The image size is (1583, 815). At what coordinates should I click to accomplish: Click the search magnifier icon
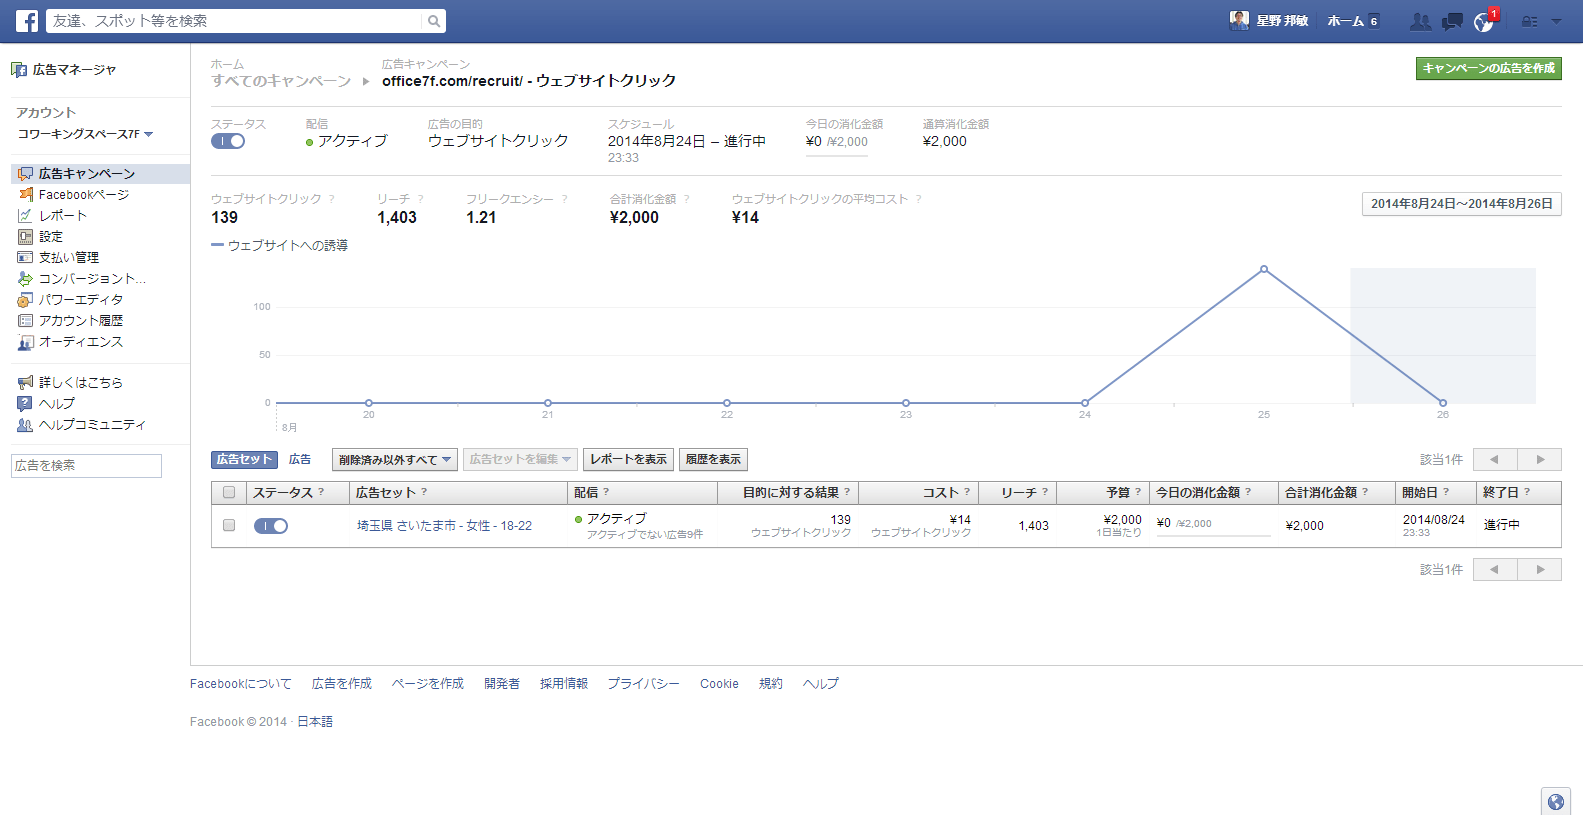point(434,21)
